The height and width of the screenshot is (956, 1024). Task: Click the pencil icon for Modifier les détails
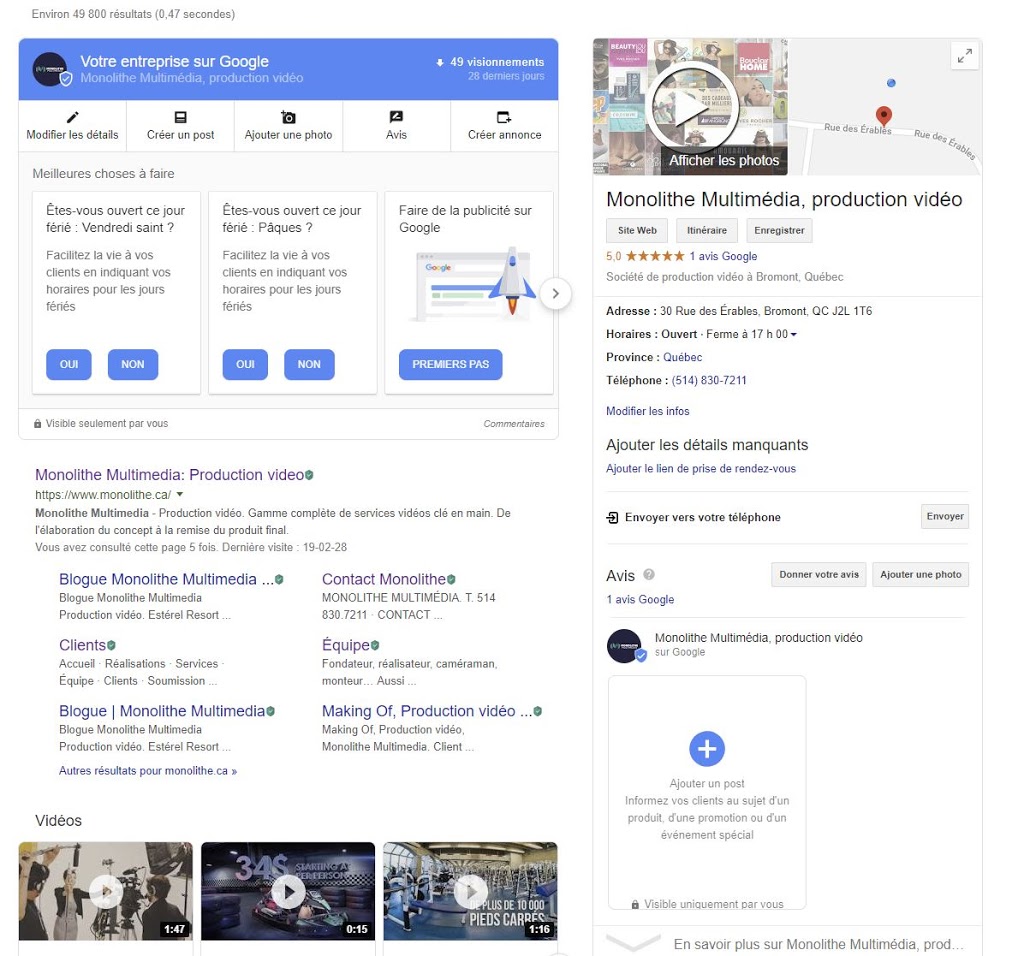72,117
